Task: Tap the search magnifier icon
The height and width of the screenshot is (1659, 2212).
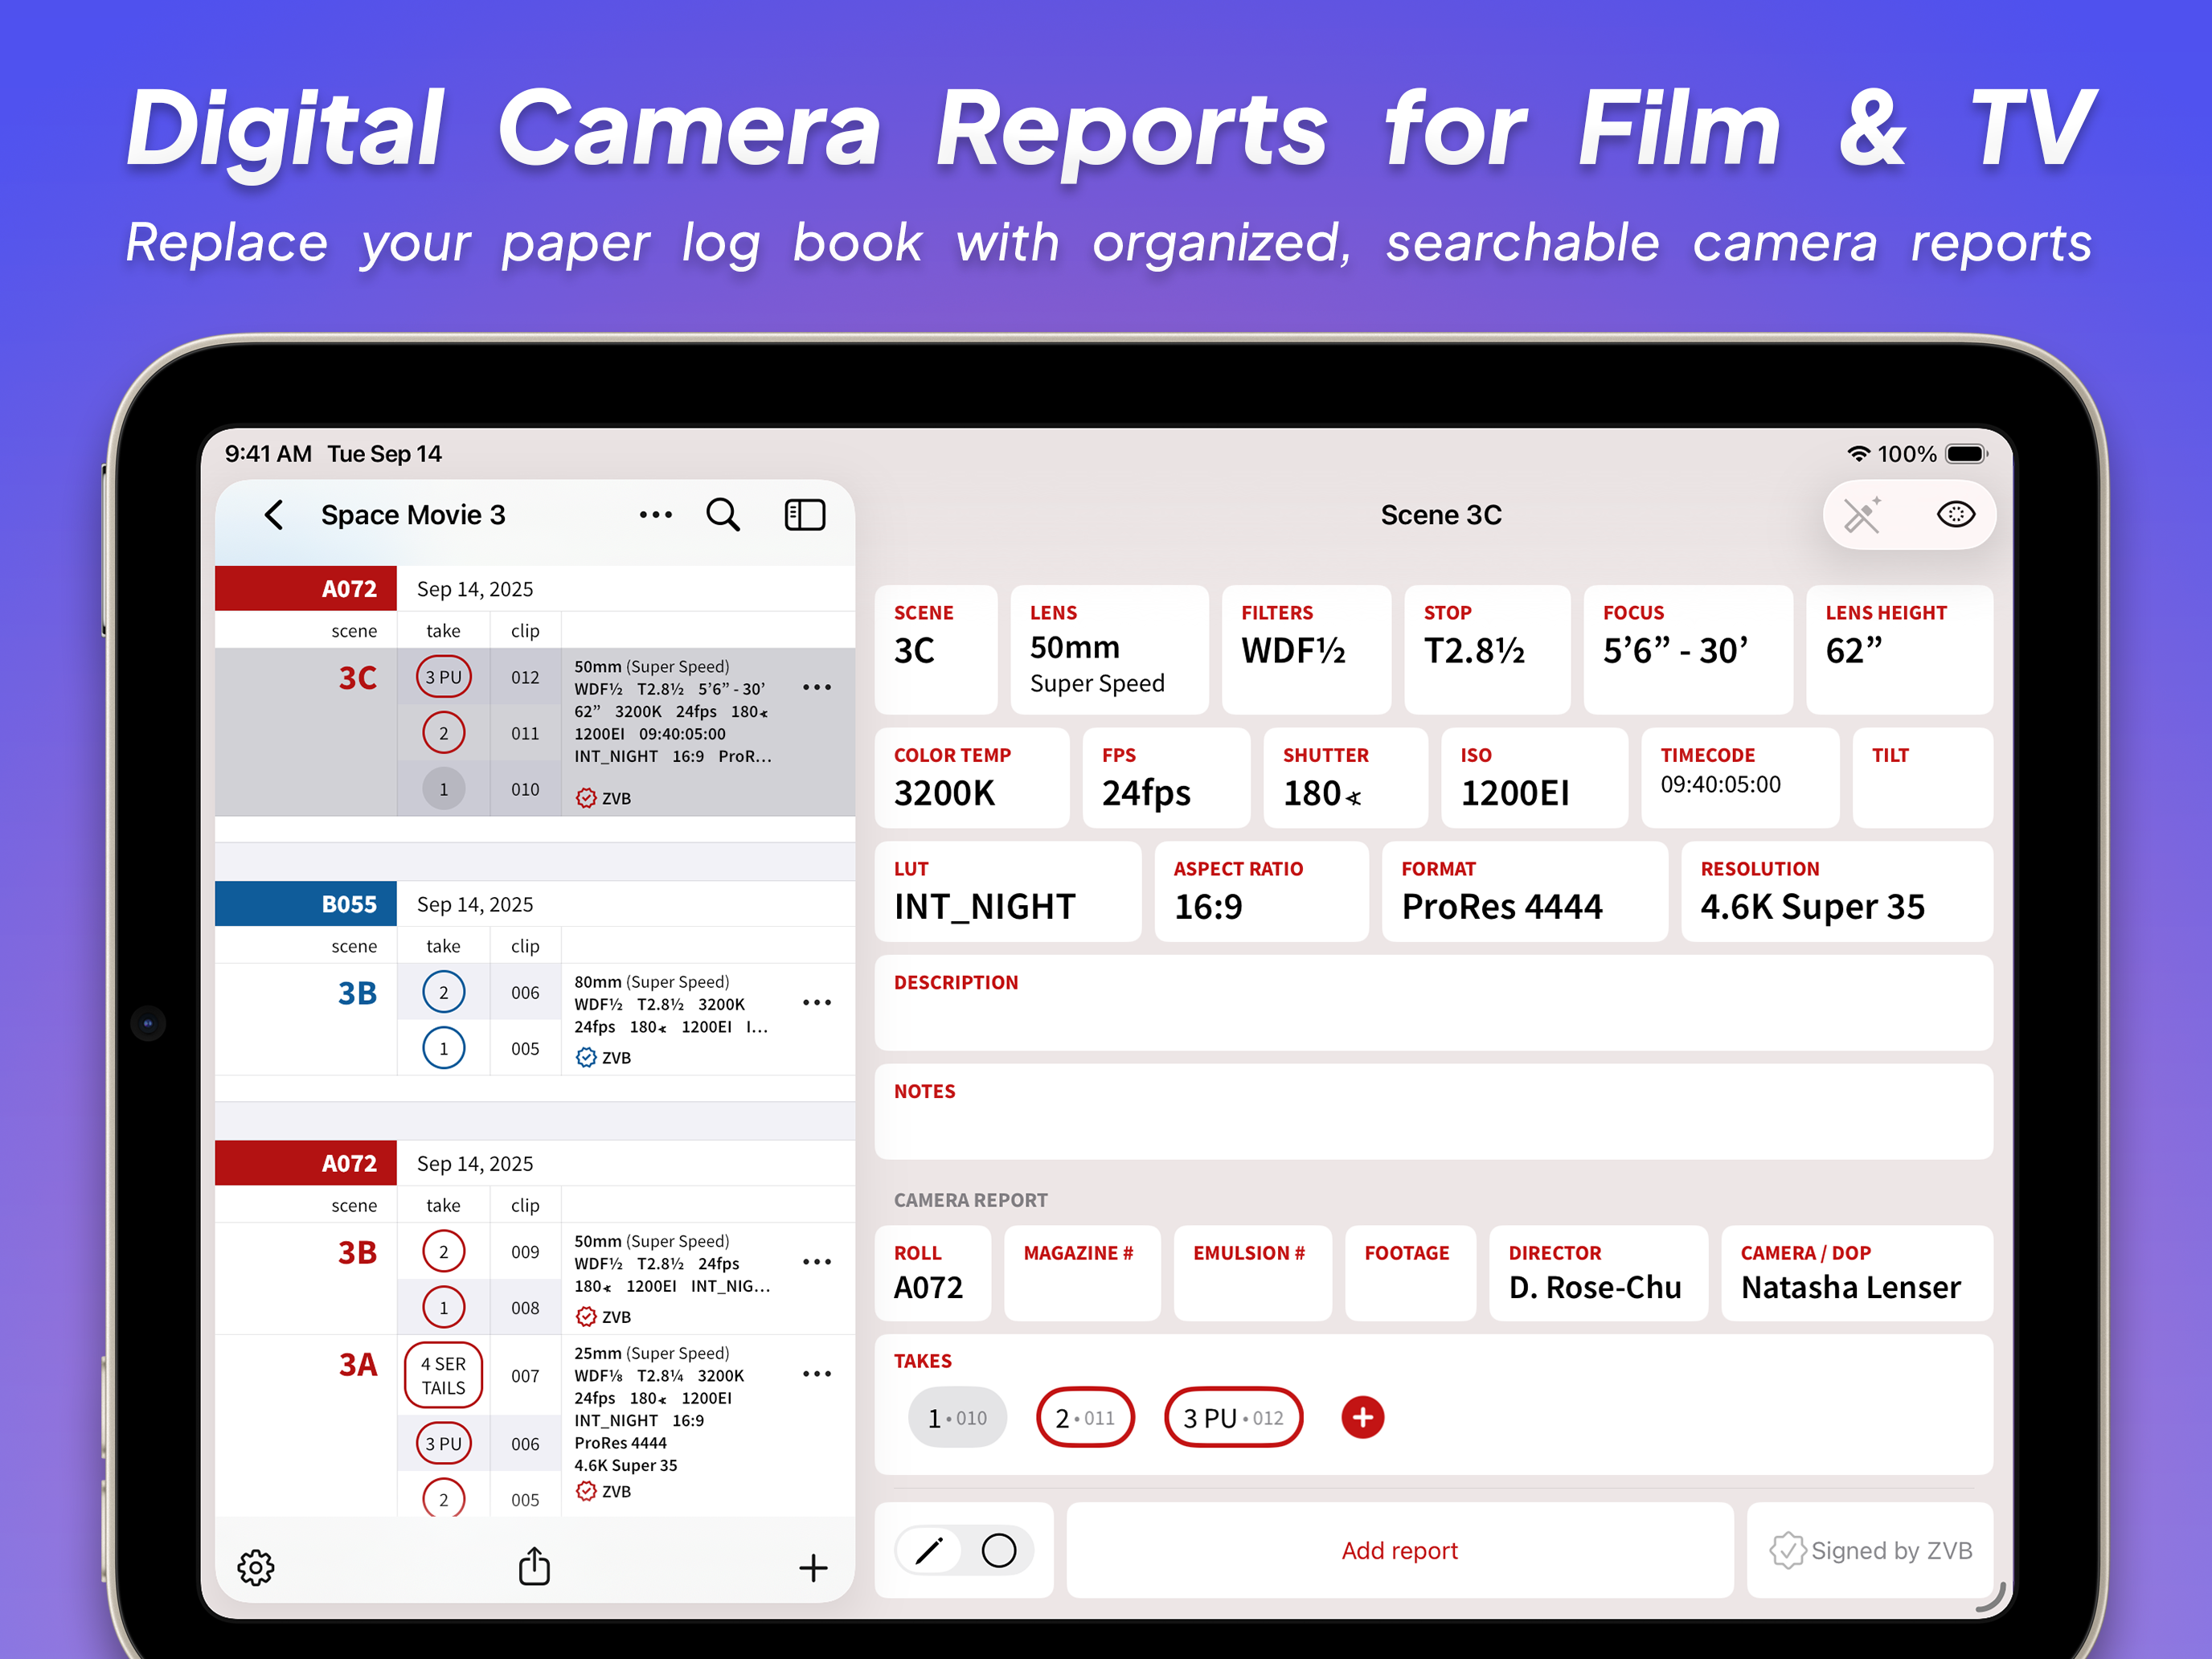Action: click(x=722, y=515)
